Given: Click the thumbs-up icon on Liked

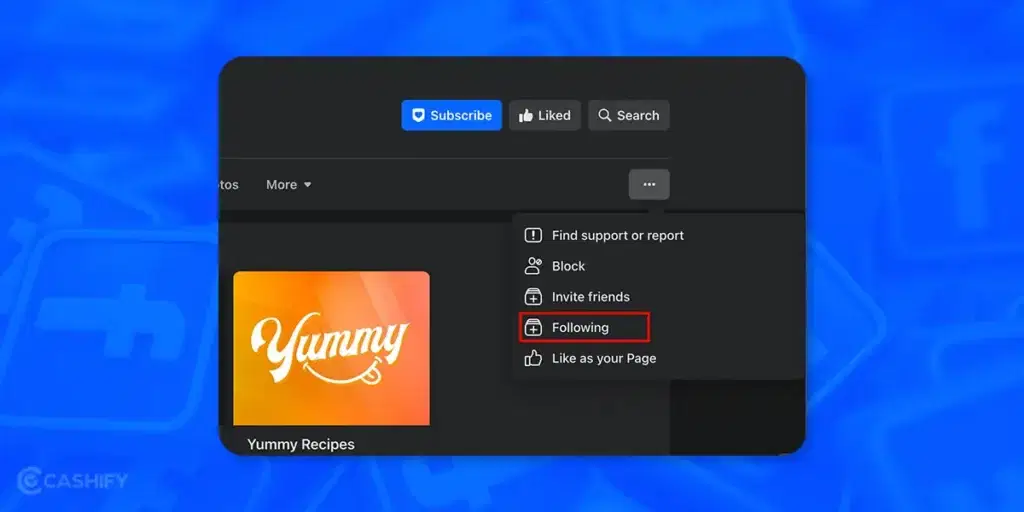Looking at the screenshot, I should coord(526,116).
